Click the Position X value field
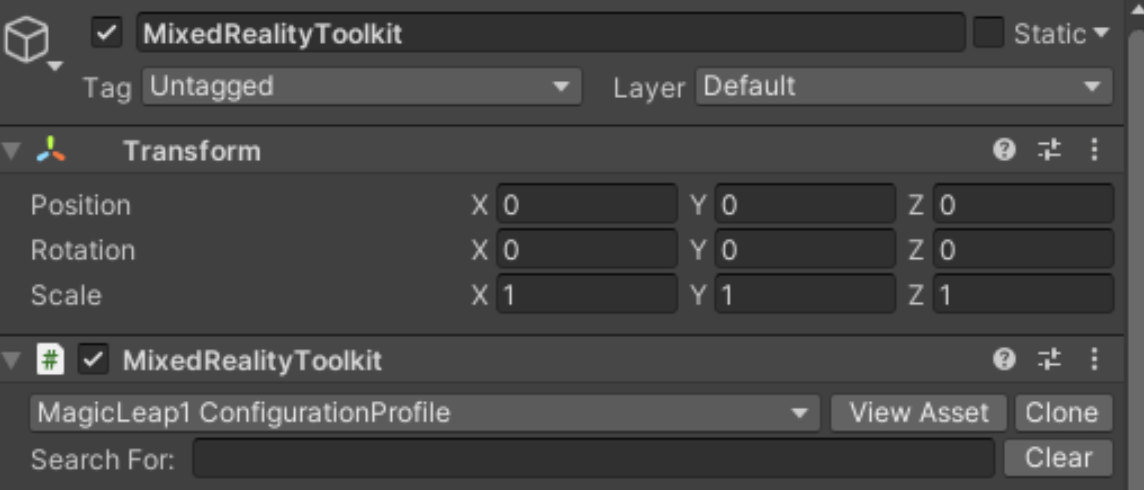The width and height of the screenshot is (1144, 490). pos(587,206)
